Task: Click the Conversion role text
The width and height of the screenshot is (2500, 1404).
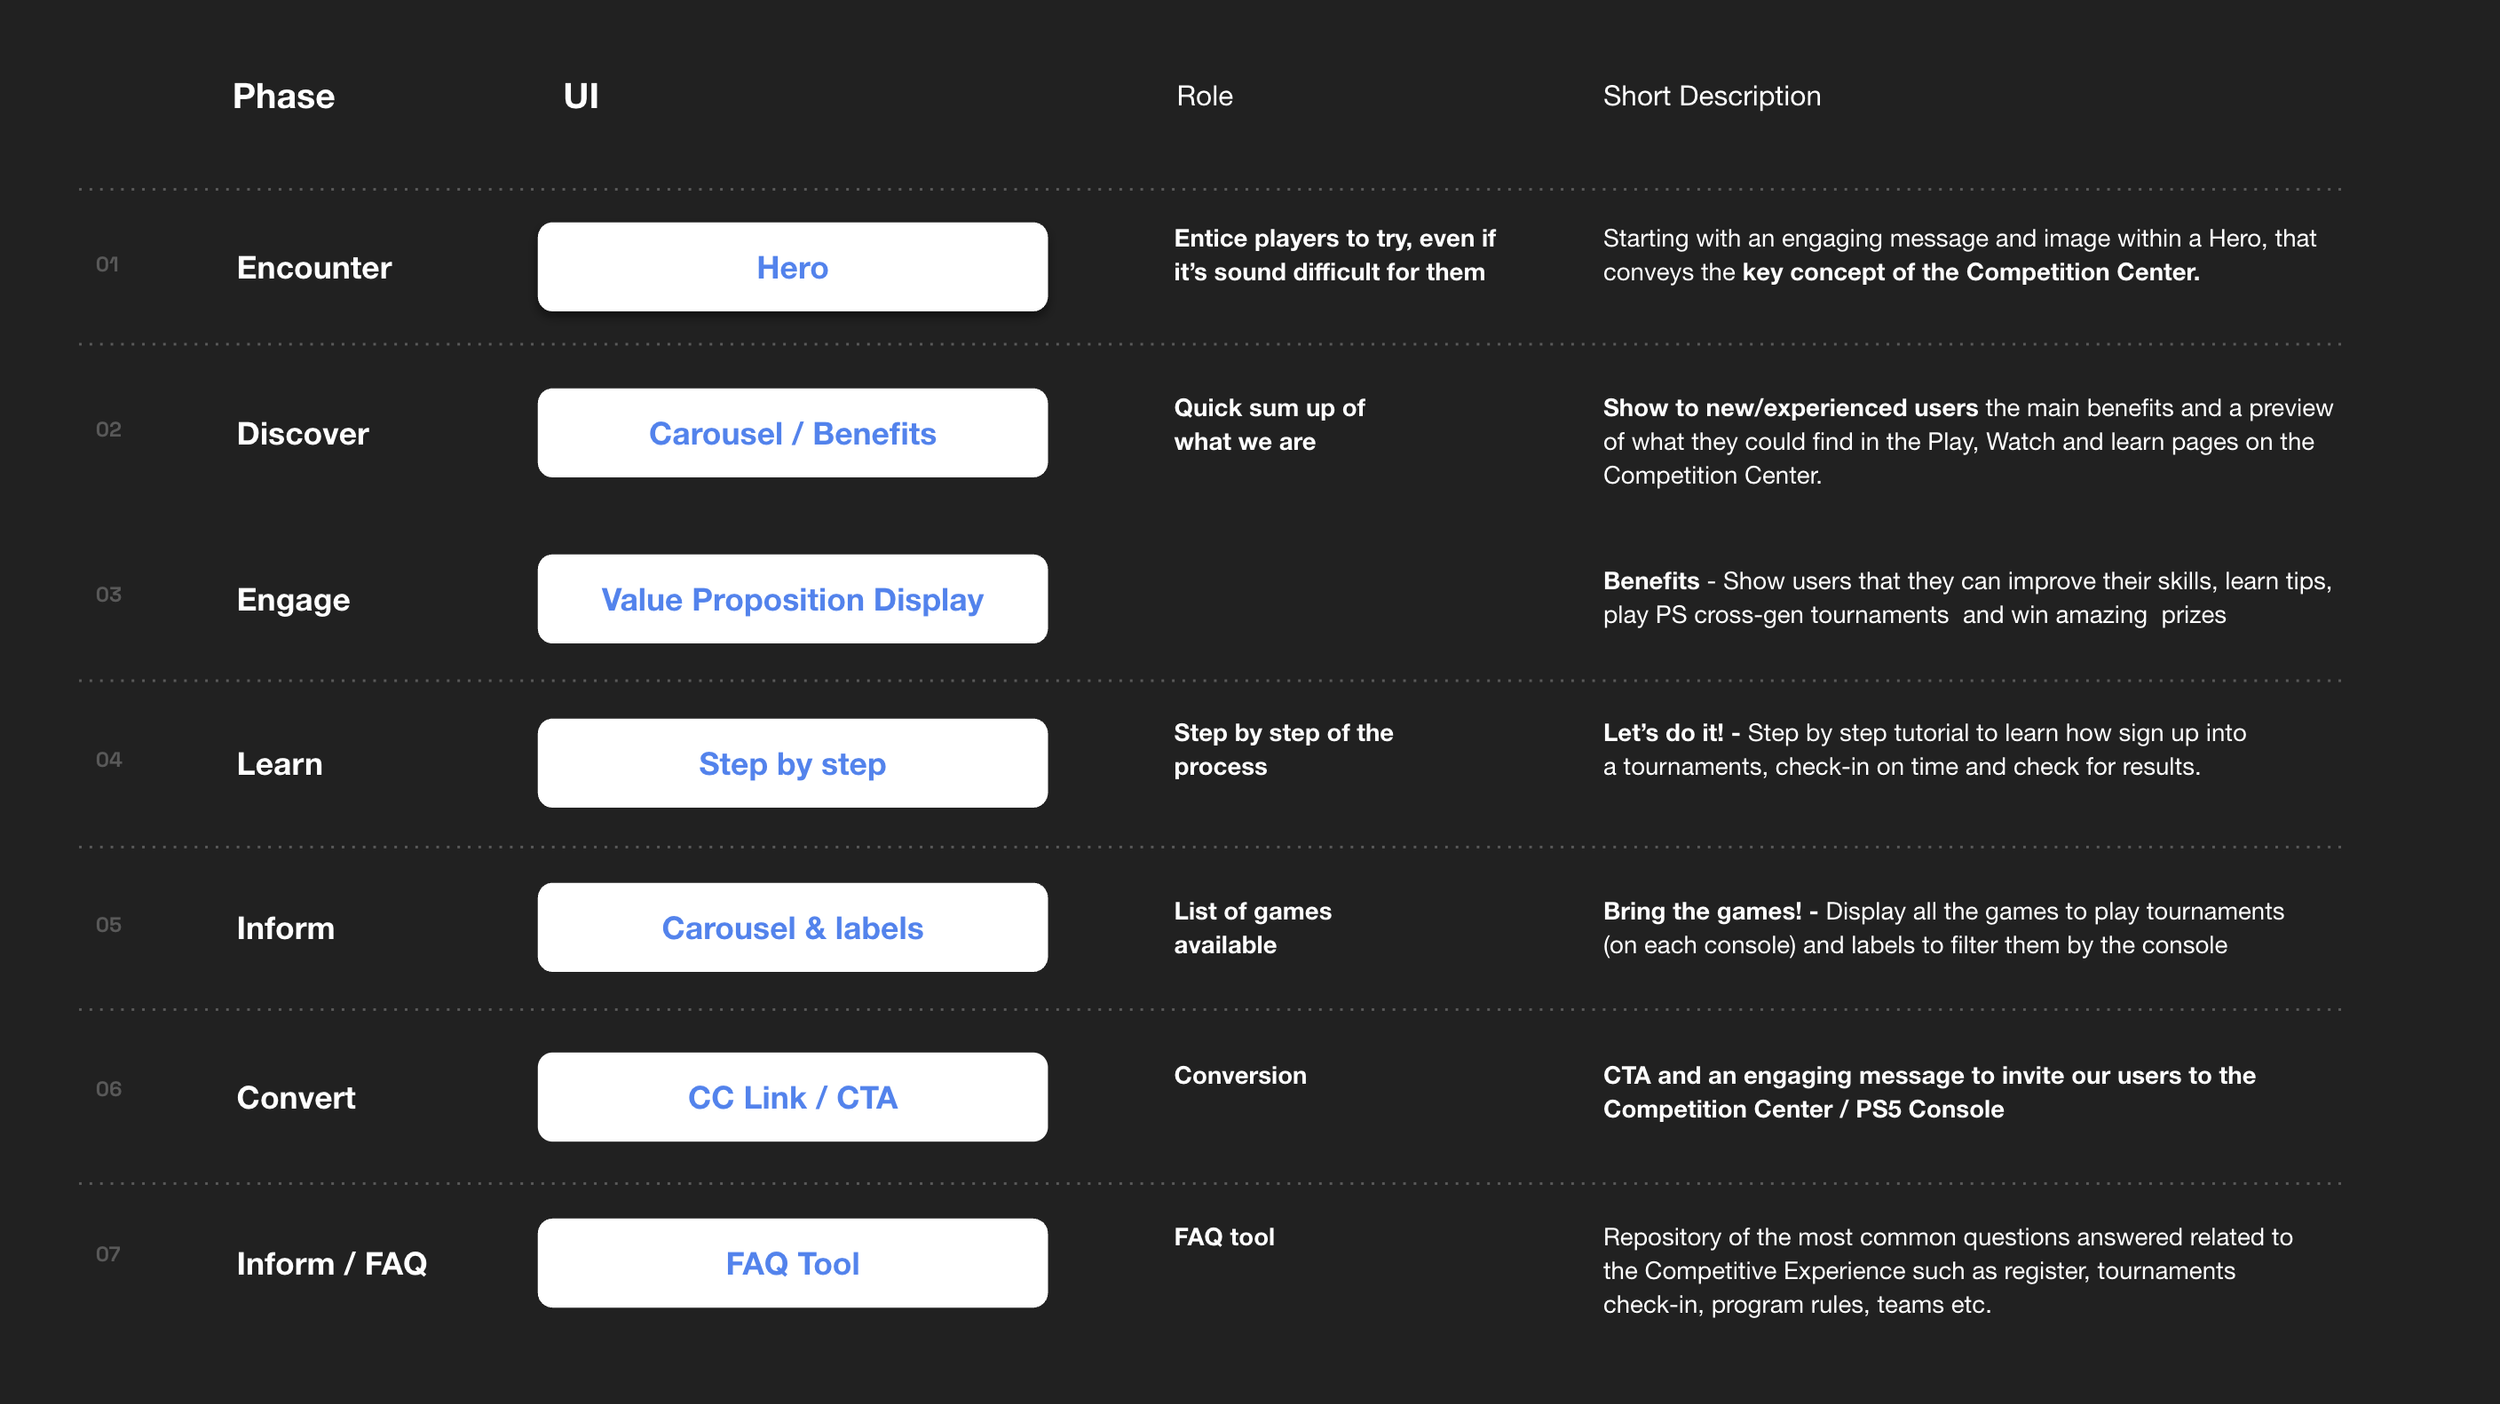Action: [x=1239, y=1075]
